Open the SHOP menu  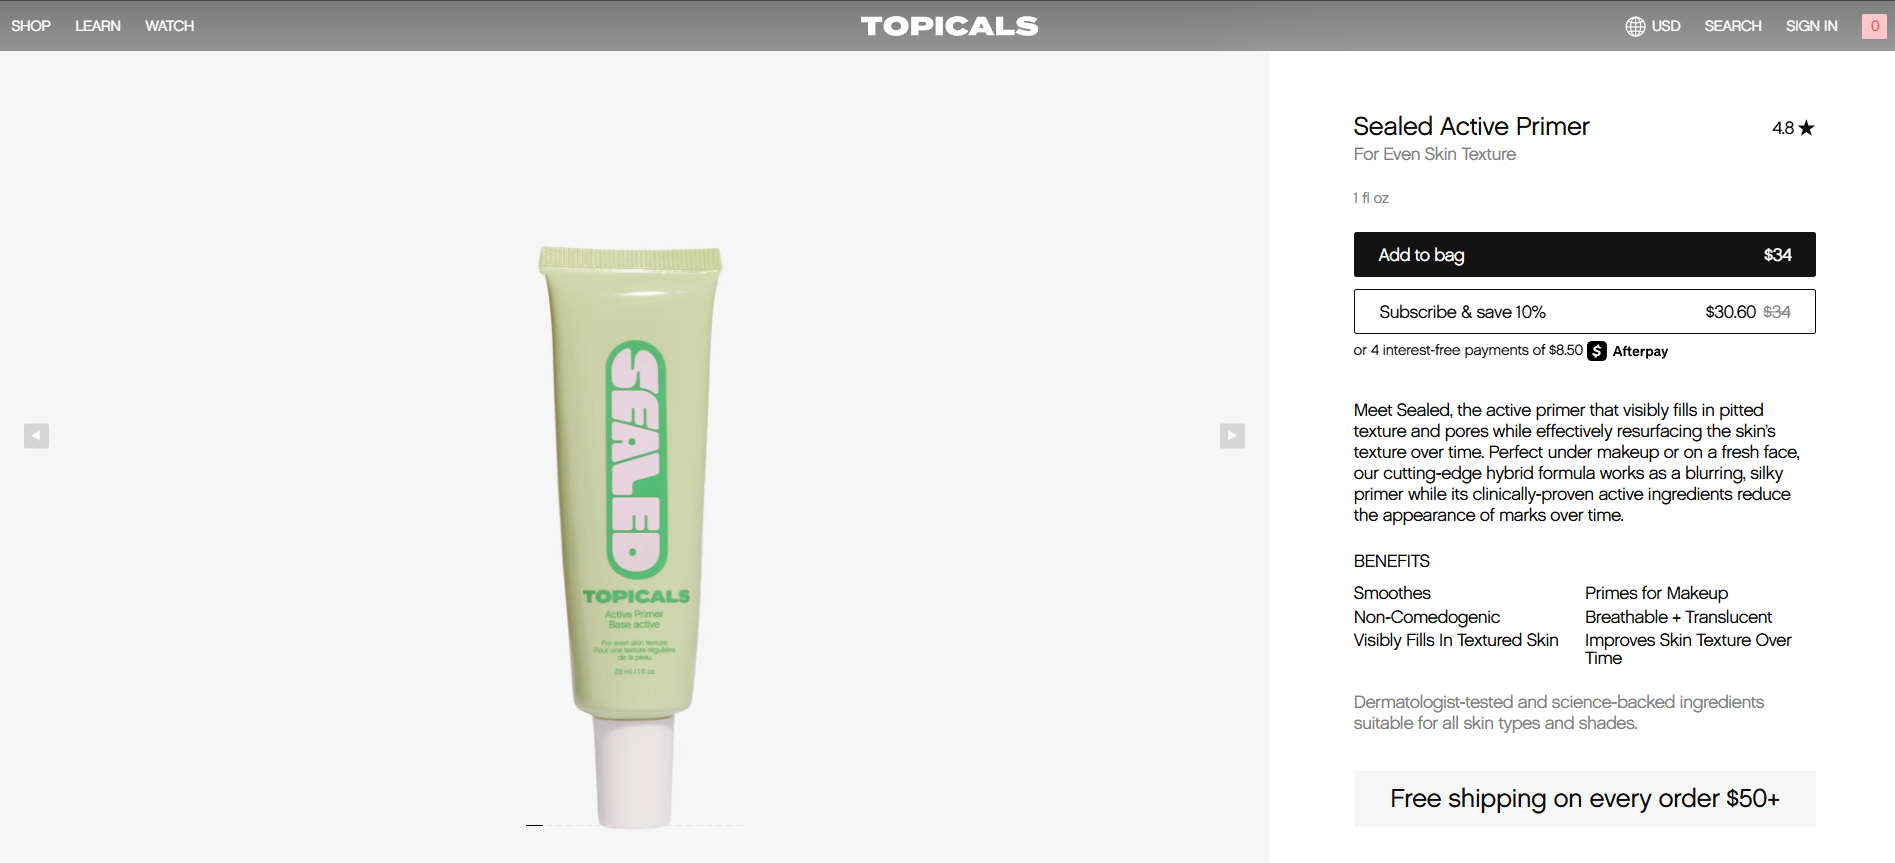[31, 26]
